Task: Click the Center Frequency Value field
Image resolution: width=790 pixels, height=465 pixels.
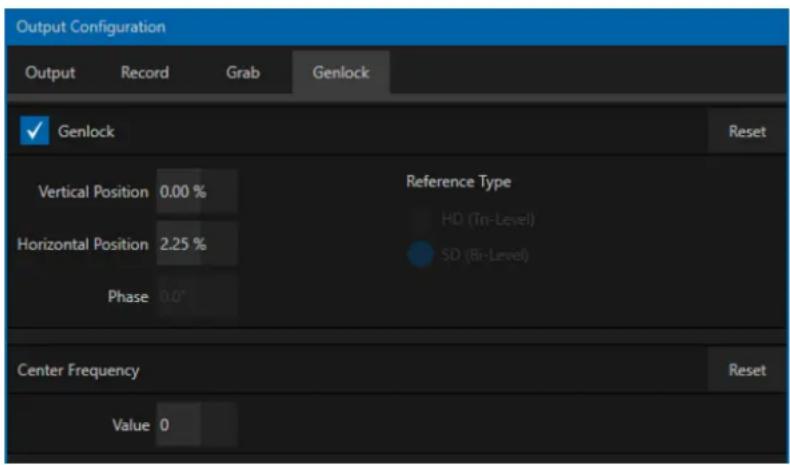Action: [196, 425]
